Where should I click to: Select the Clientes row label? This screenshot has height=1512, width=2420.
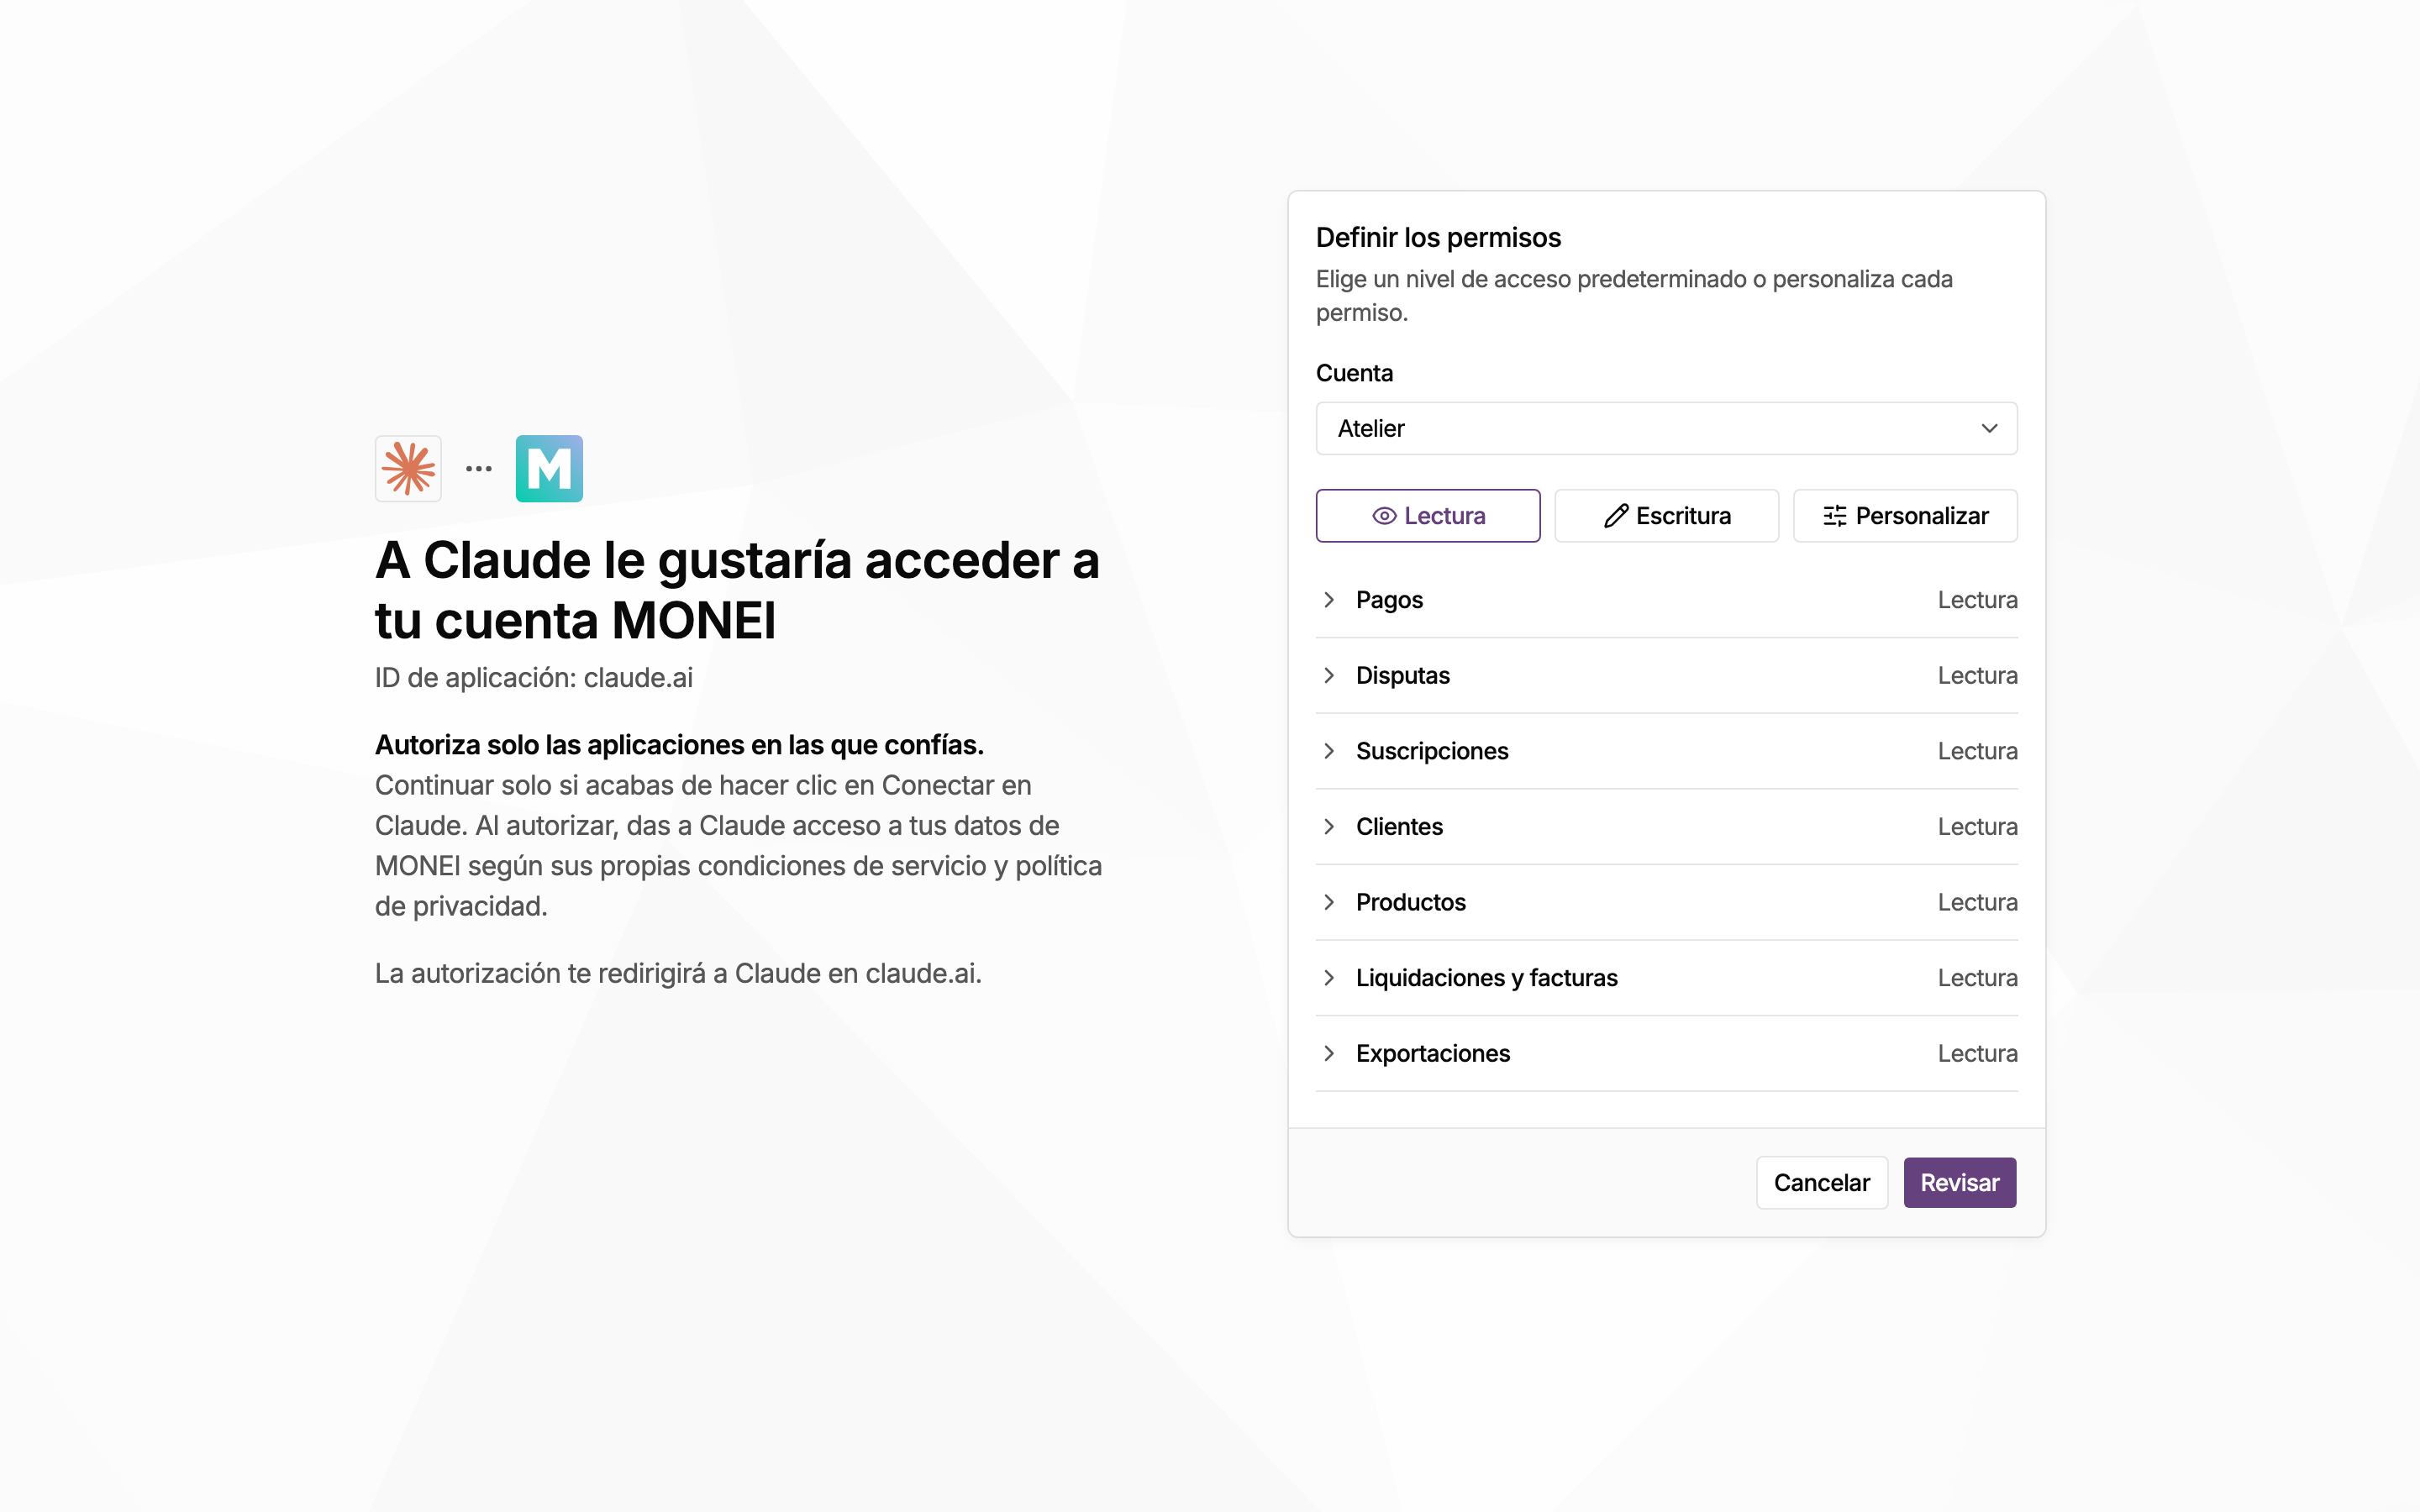coord(1399,827)
